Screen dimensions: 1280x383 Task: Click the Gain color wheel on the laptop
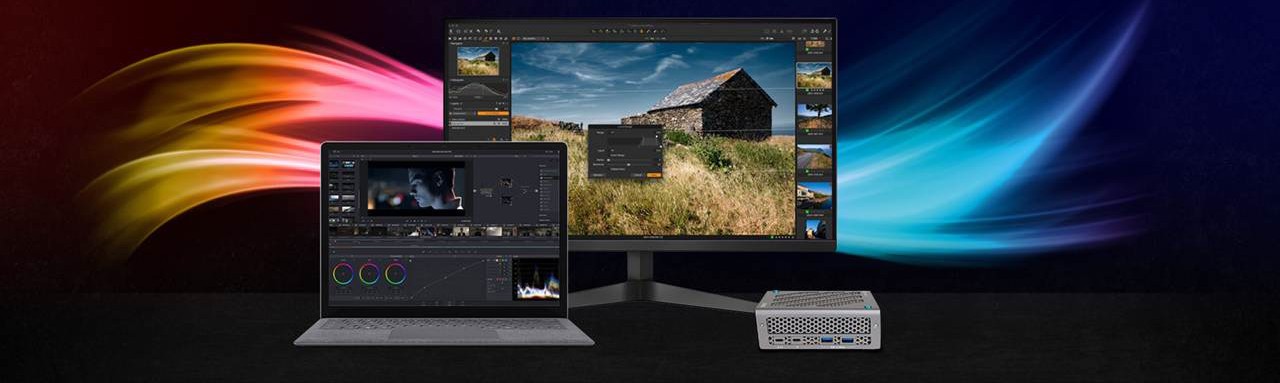[395, 273]
